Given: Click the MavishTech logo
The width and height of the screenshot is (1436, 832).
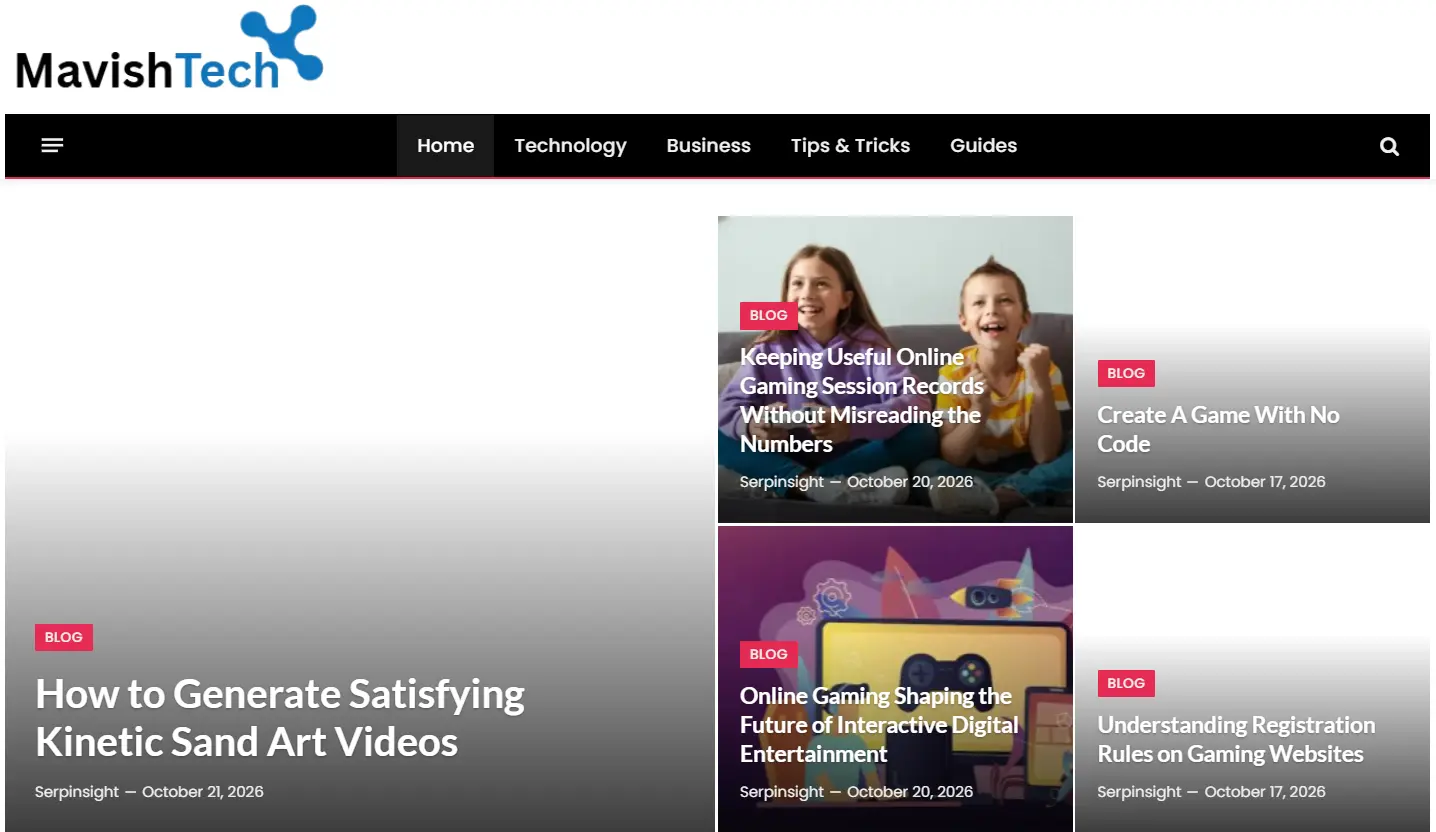Looking at the screenshot, I should pyautogui.click(x=169, y=48).
